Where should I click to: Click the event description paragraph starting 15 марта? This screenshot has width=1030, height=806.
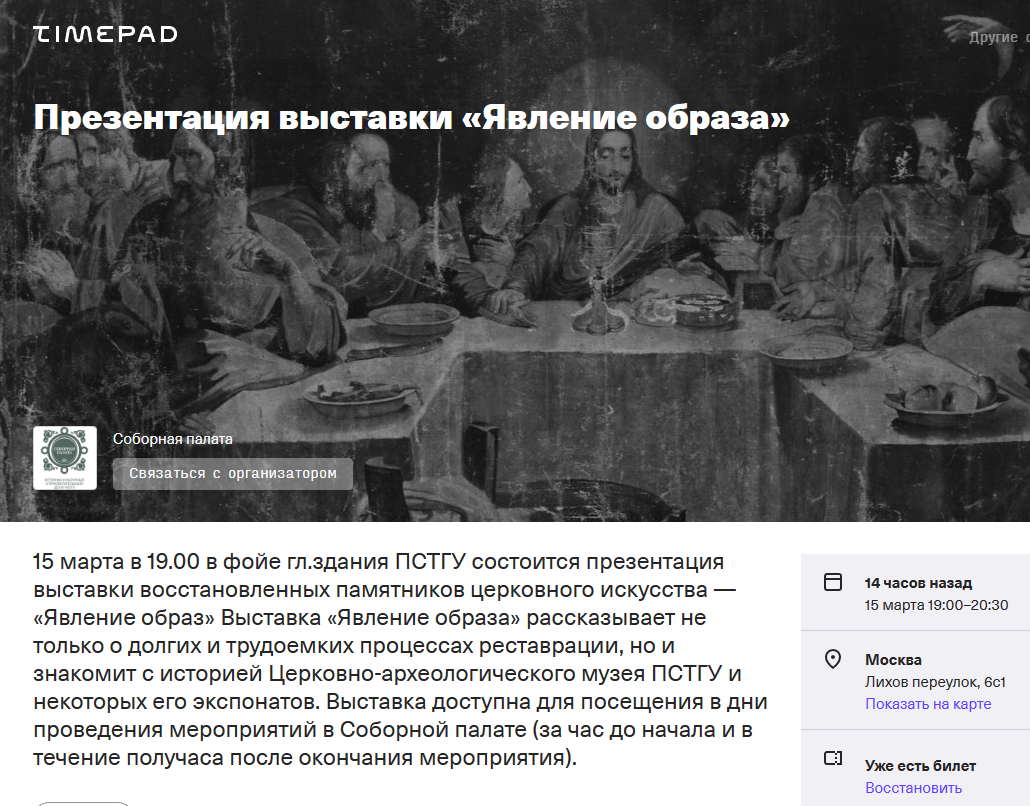(401, 660)
